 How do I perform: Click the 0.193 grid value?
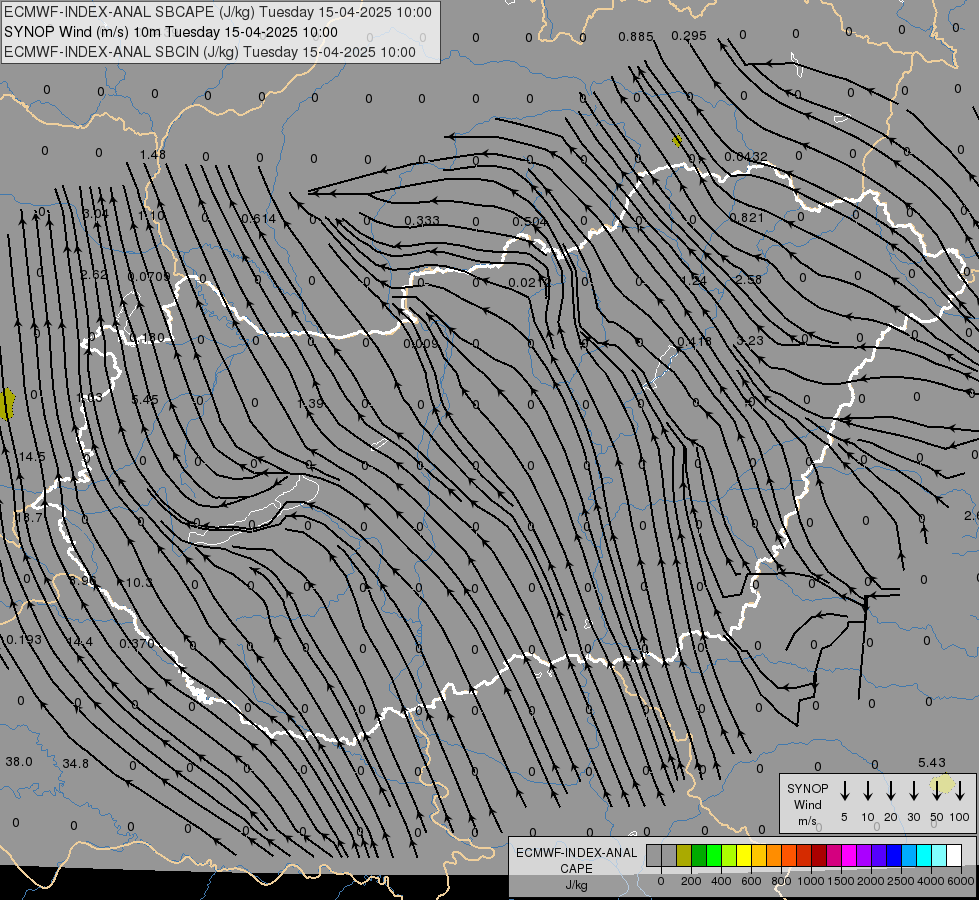coord(24,640)
